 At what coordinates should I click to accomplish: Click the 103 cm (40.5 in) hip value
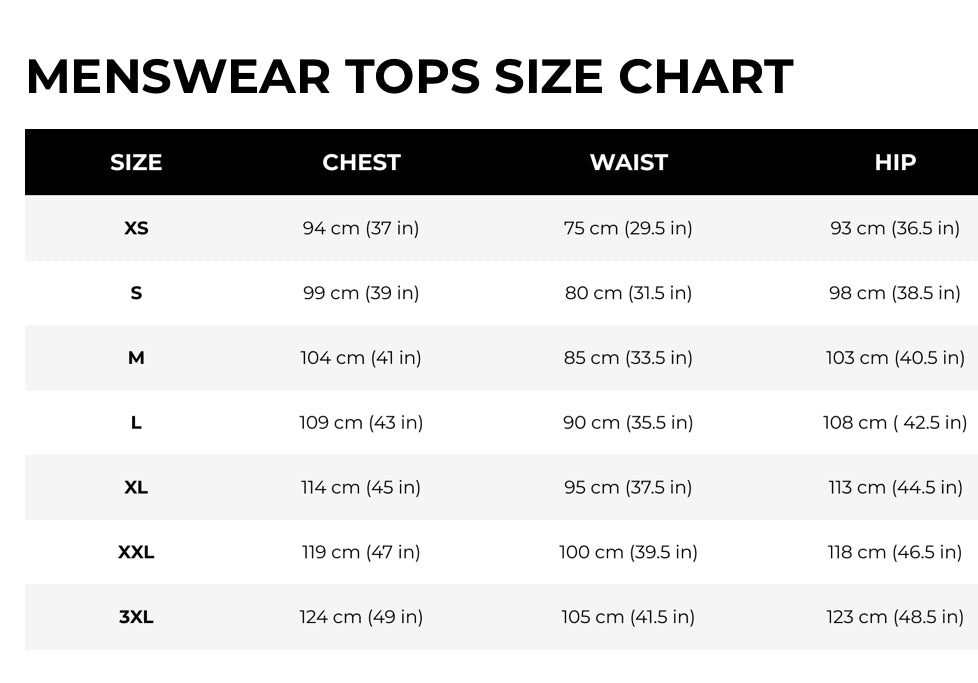[895, 358]
